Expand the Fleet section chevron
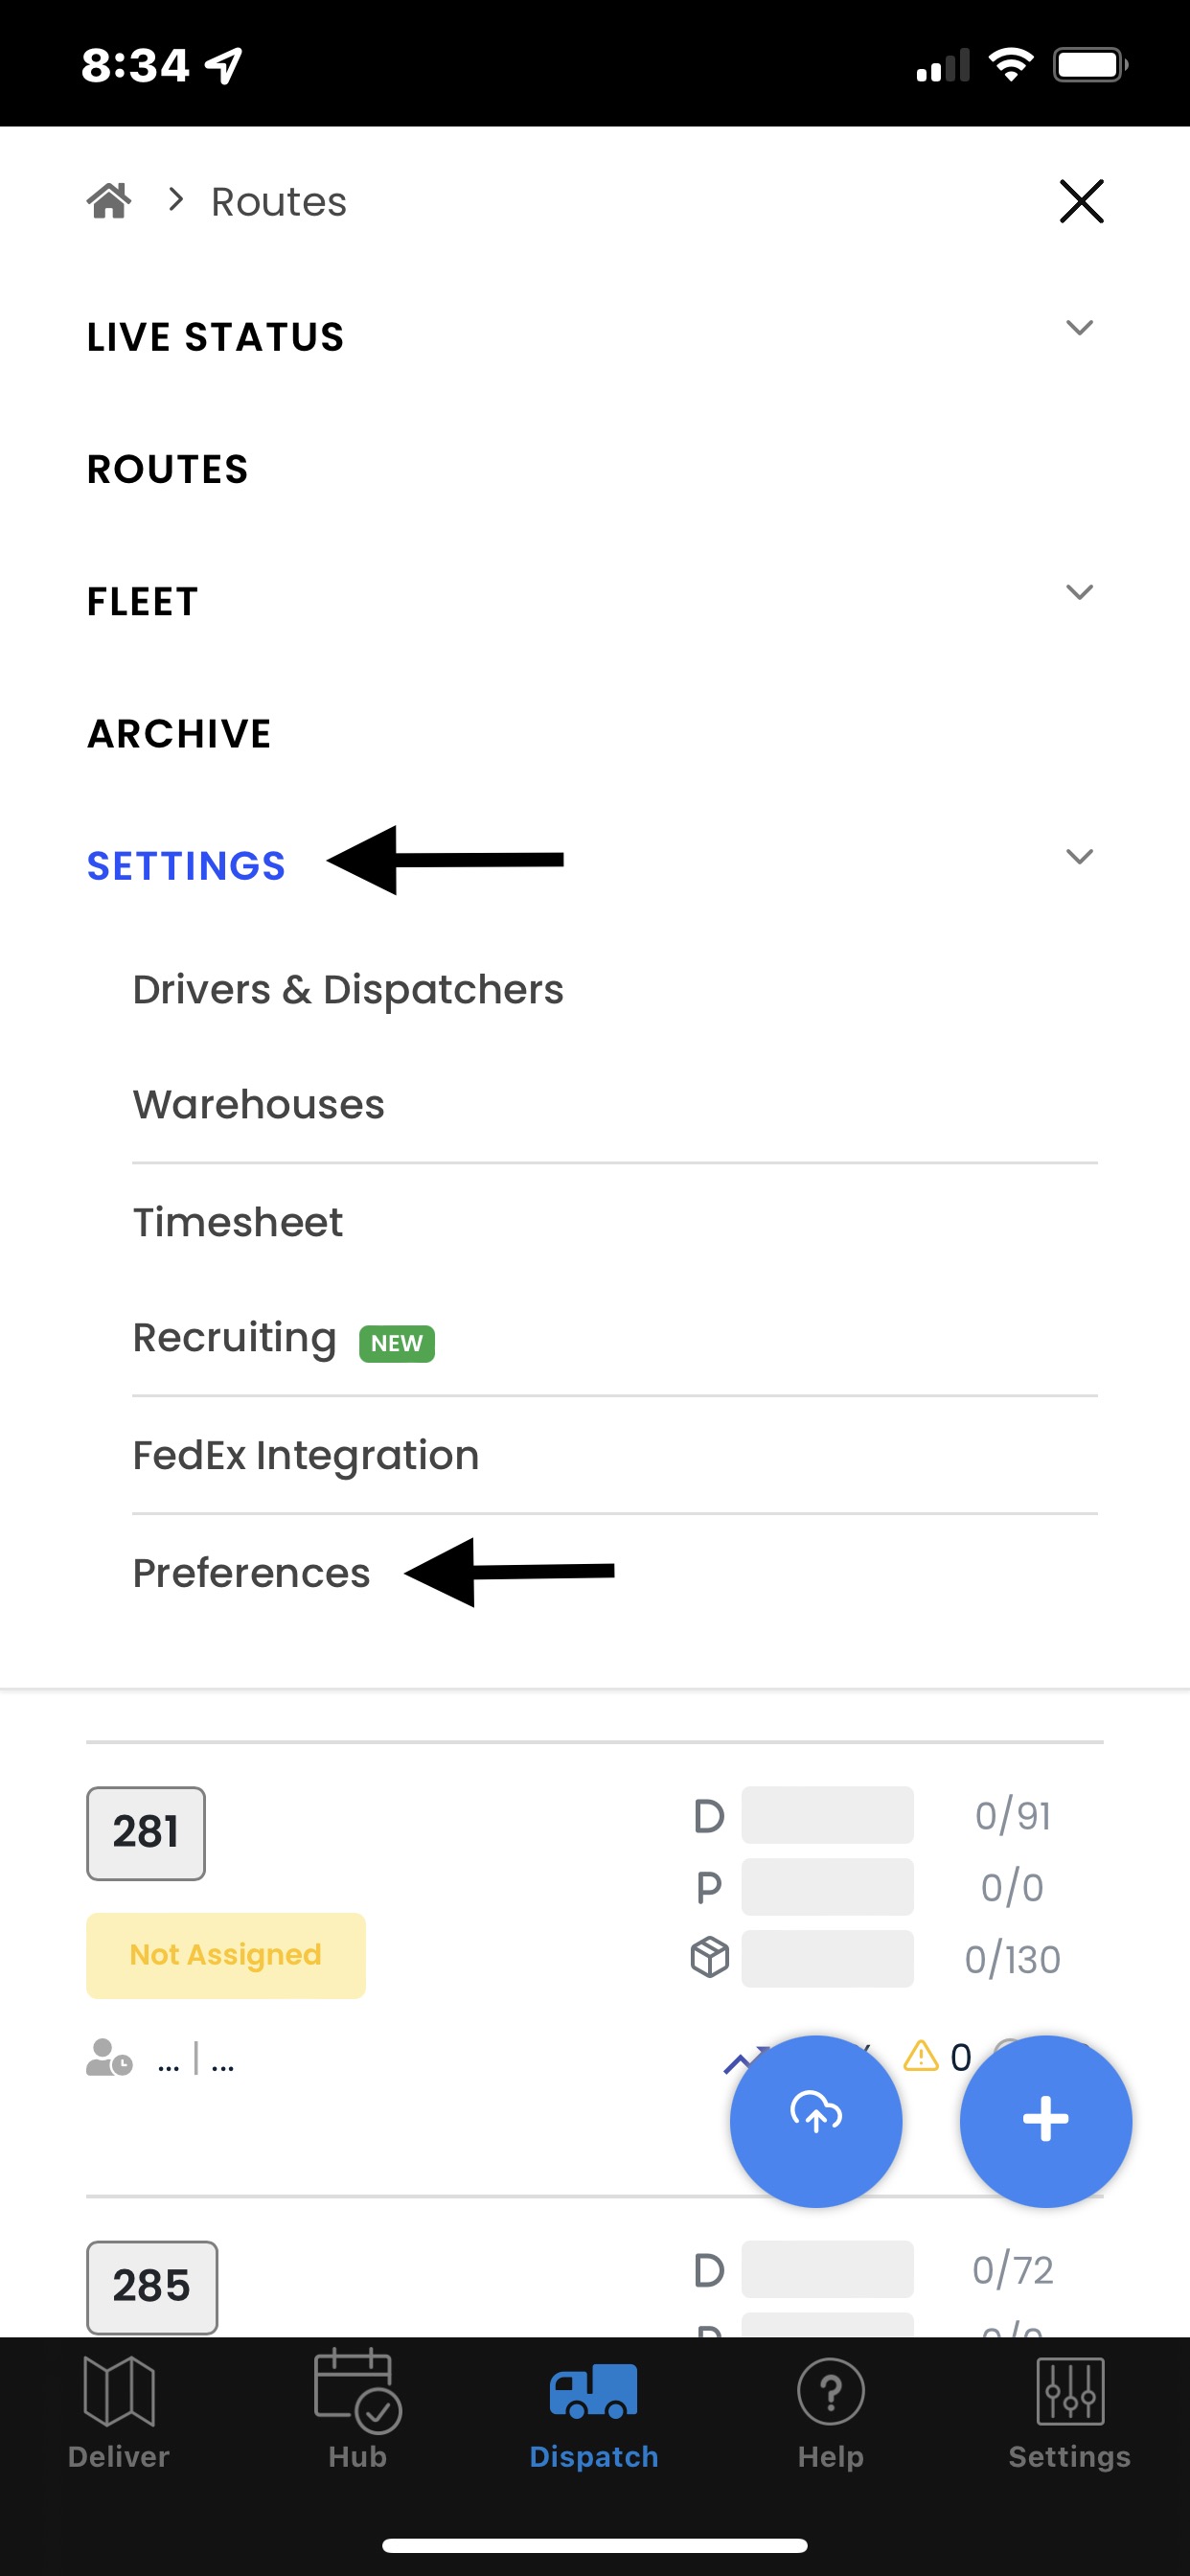 click(1079, 592)
